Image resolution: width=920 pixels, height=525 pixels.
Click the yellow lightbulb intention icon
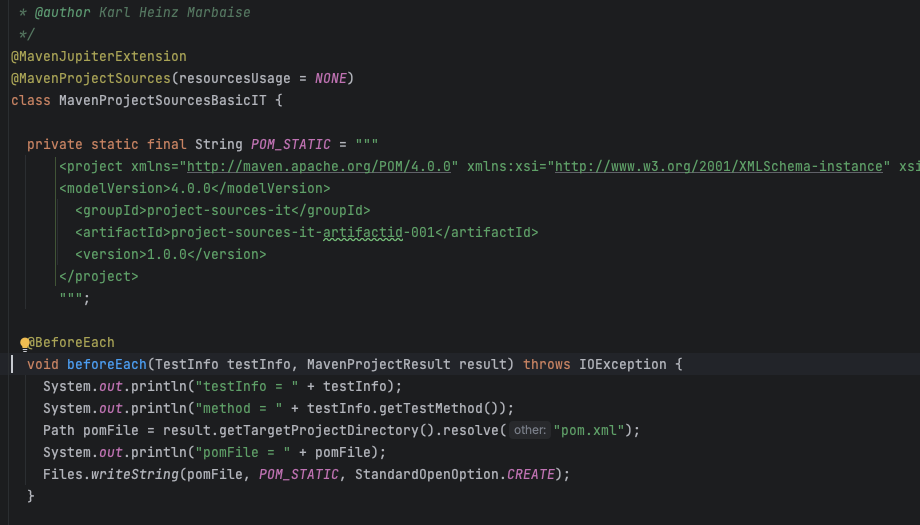[25, 344]
